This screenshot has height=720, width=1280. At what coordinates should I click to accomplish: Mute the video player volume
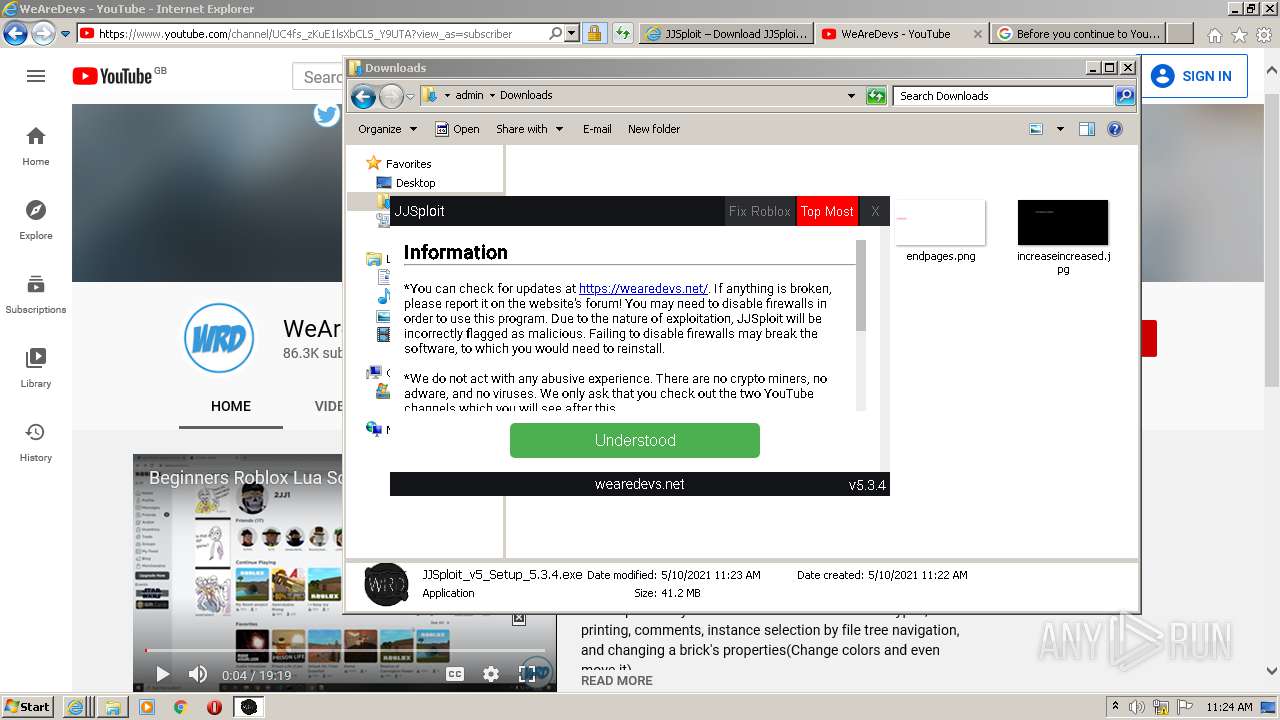198,674
